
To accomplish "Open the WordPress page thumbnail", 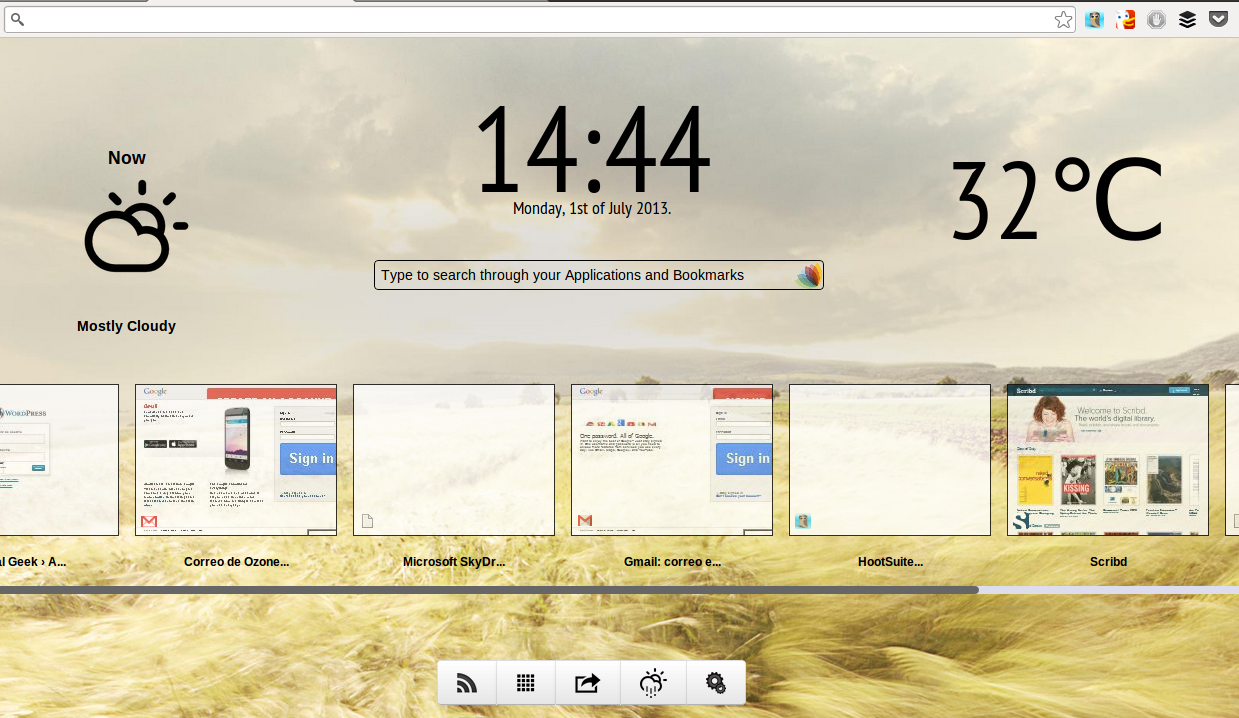I will click(x=59, y=460).
